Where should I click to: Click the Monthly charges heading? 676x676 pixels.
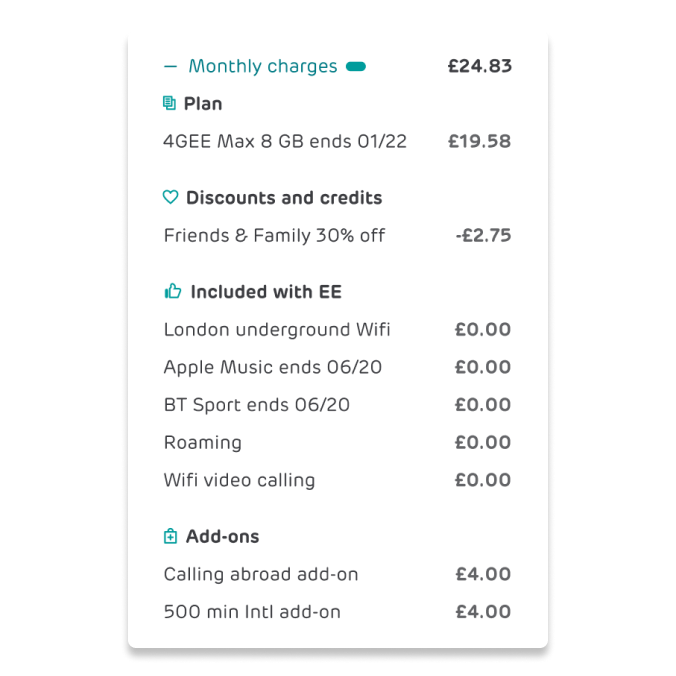(x=263, y=66)
